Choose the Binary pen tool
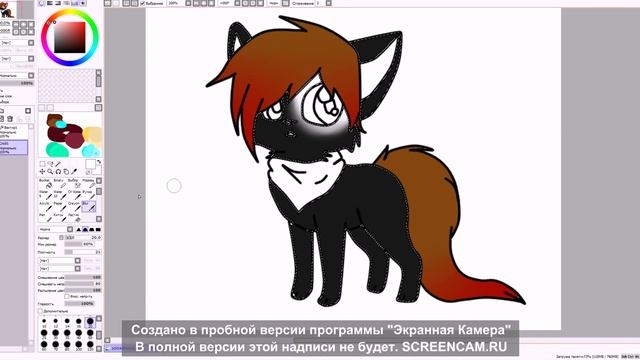 [x=60, y=183]
